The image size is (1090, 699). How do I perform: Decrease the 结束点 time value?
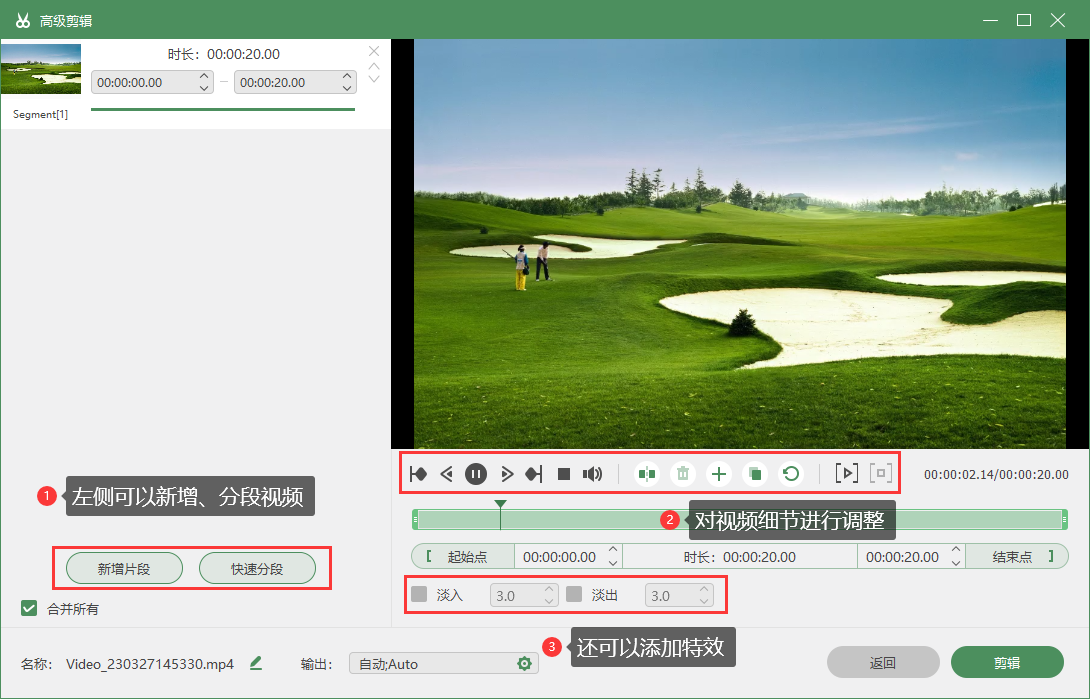[956, 563]
